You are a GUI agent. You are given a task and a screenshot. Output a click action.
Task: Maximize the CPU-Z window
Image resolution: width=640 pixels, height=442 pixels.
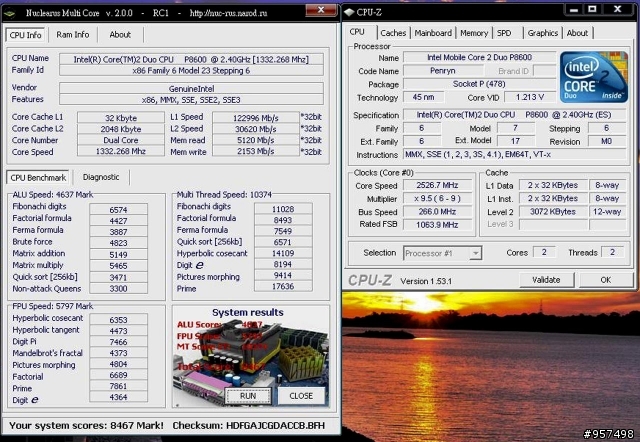[593, 9]
